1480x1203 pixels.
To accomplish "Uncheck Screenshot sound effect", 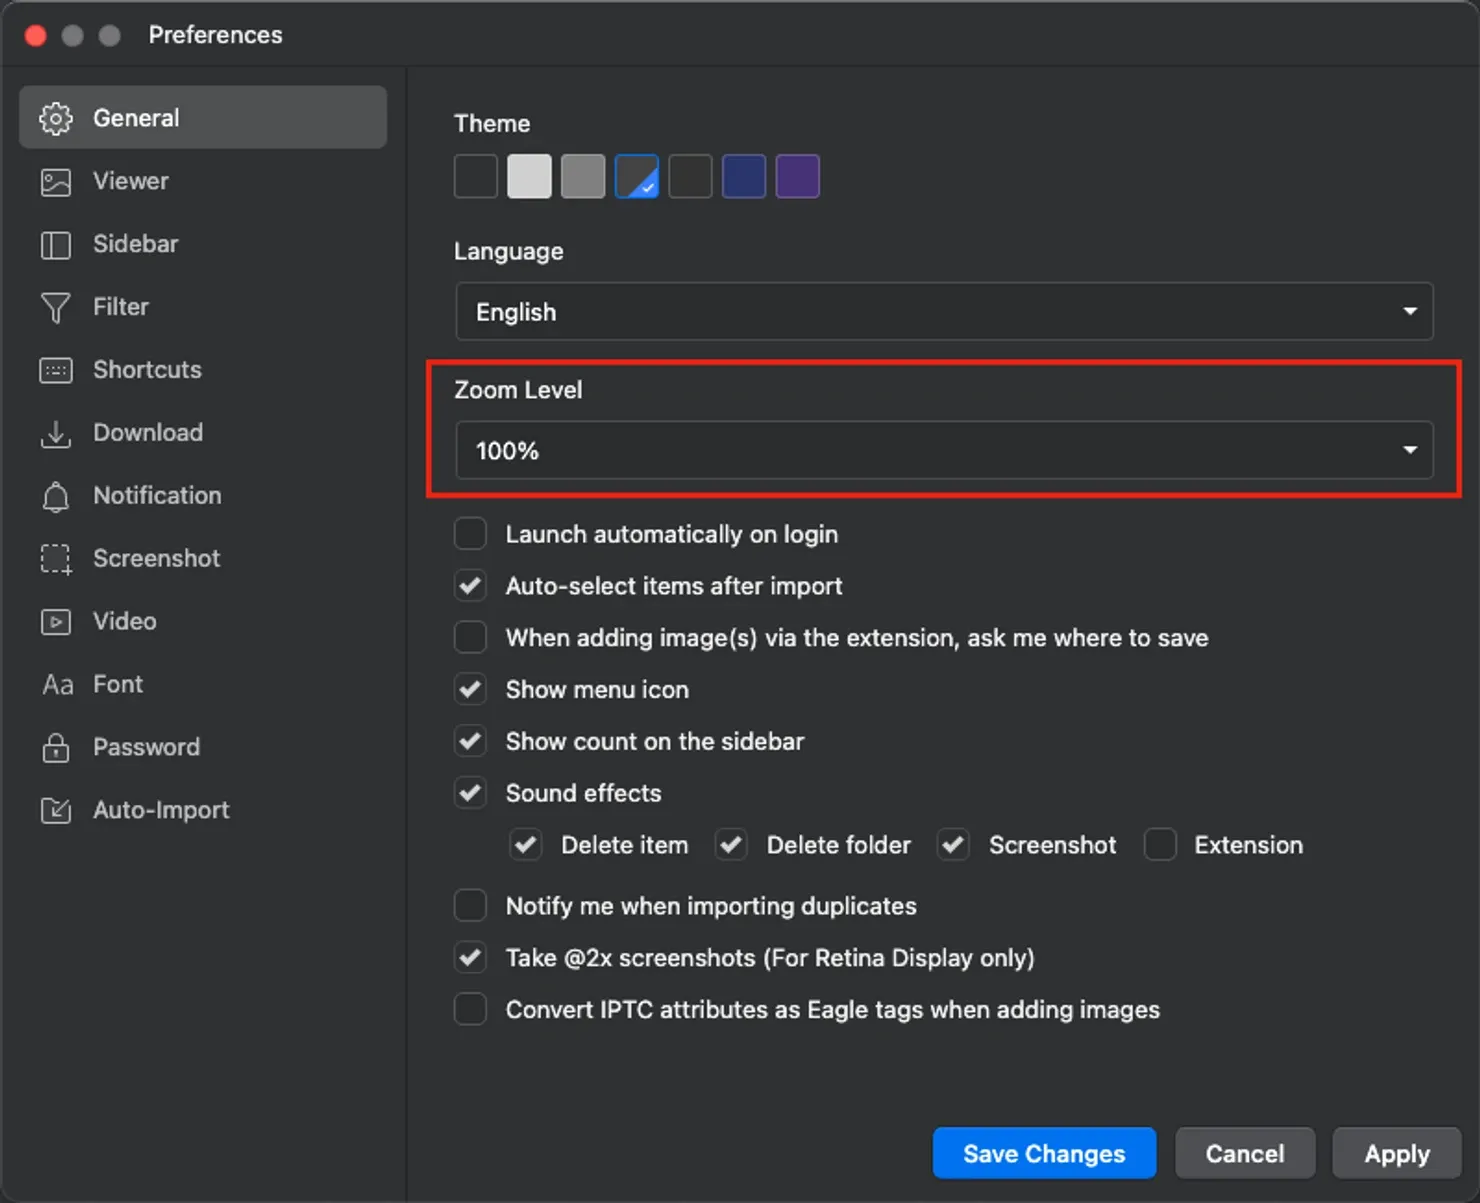I will click(954, 845).
